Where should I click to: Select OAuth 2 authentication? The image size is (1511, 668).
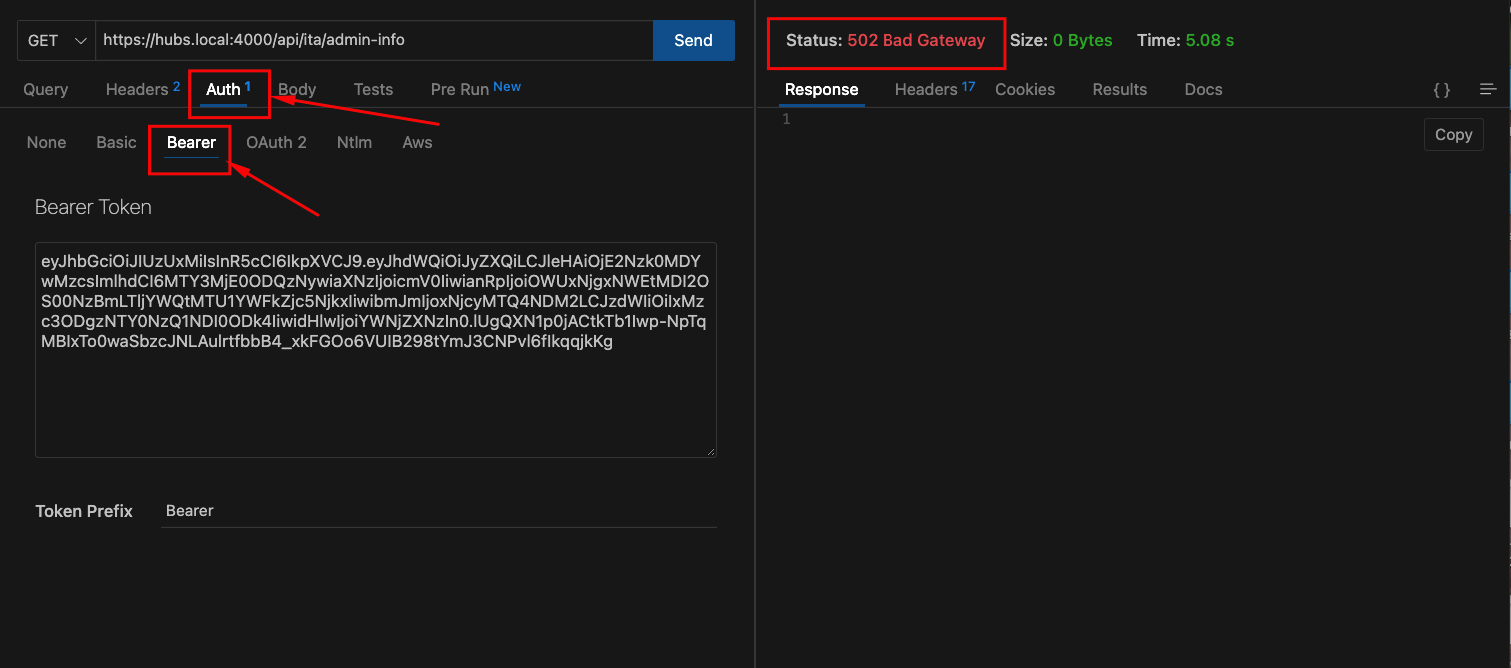(x=276, y=142)
